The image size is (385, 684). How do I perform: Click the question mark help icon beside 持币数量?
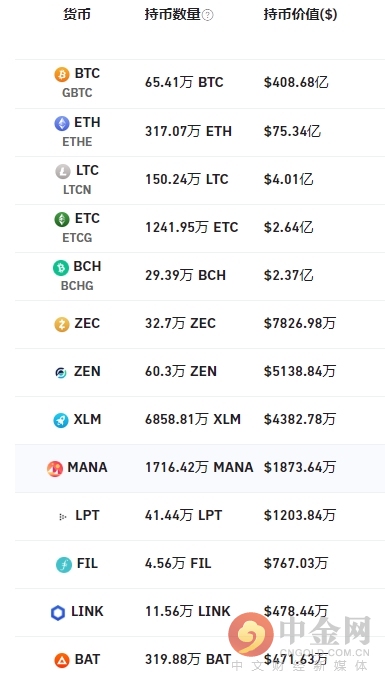[208, 15]
